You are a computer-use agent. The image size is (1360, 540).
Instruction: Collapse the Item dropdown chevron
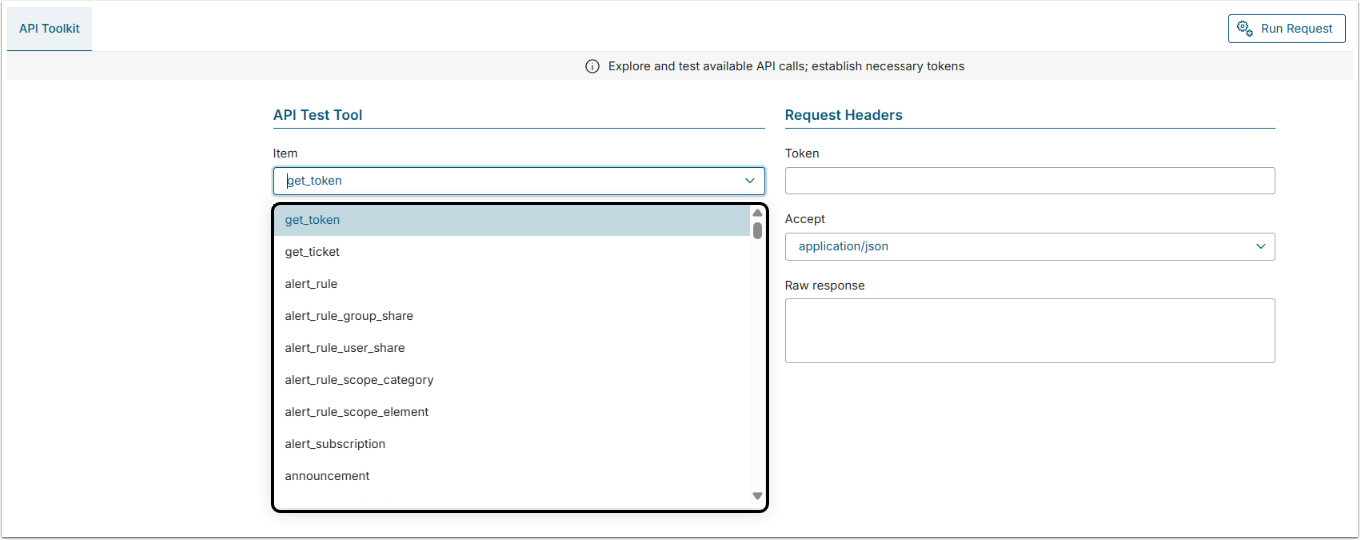point(750,181)
